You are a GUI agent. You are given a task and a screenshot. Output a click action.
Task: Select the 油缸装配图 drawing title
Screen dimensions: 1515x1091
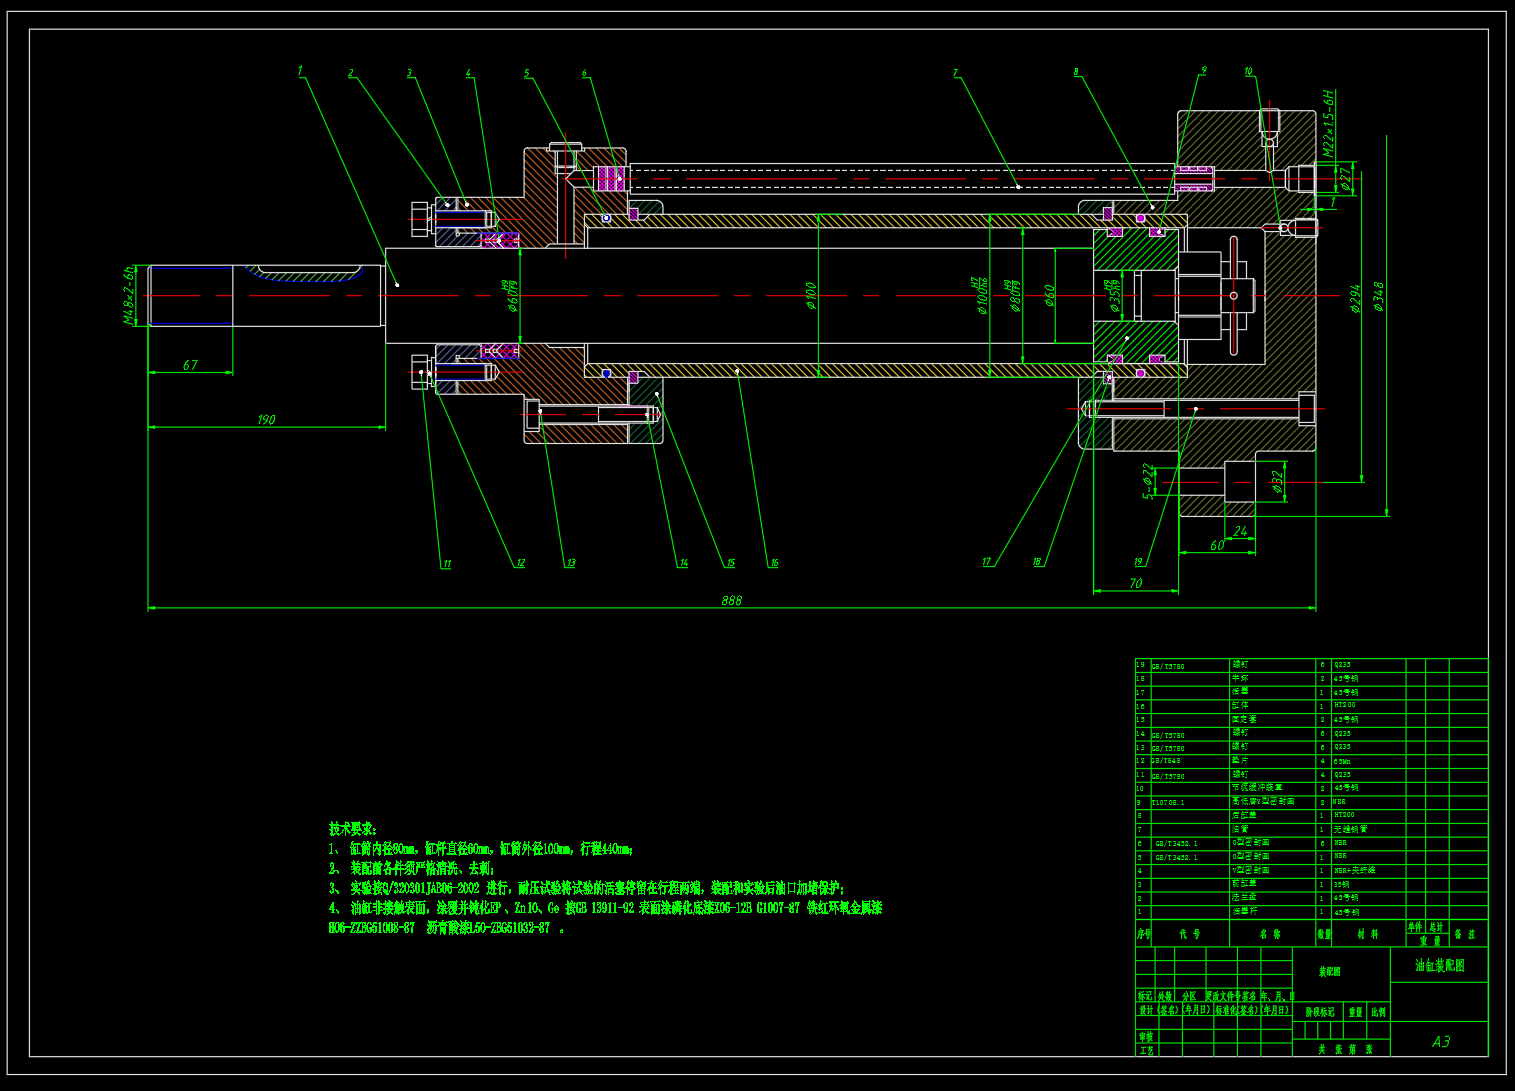[1439, 966]
